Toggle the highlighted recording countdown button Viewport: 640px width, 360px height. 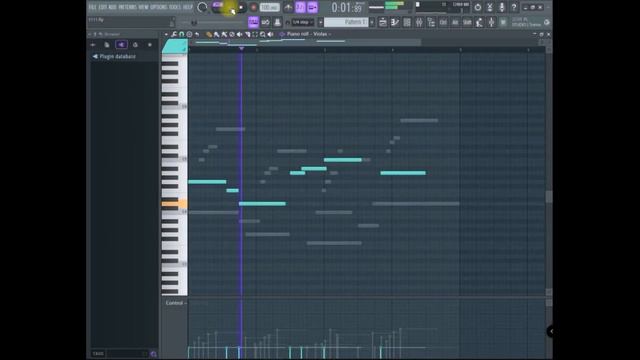pos(300,7)
